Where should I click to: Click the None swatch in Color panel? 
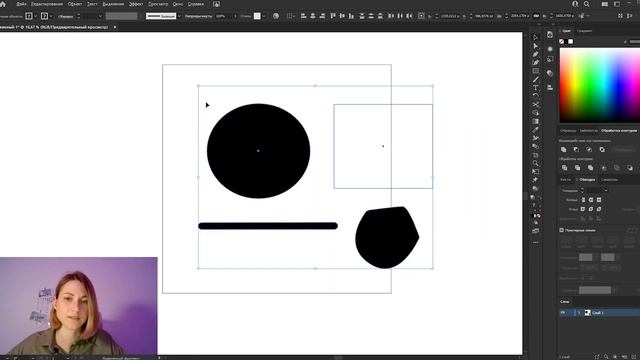click(562, 41)
